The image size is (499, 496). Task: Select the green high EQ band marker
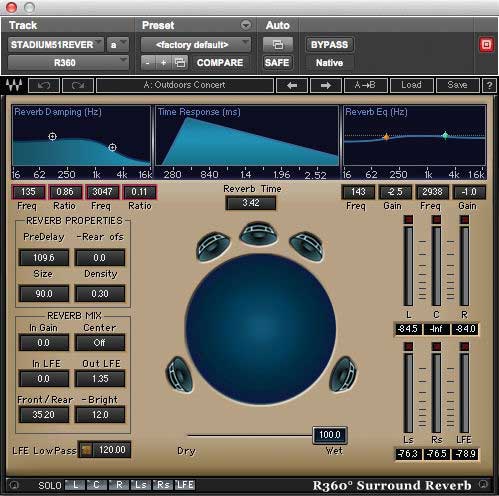point(445,135)
